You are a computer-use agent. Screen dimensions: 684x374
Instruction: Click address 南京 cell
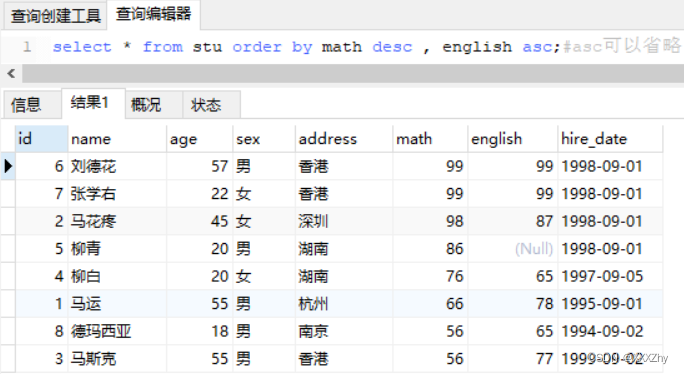[344, 331]
